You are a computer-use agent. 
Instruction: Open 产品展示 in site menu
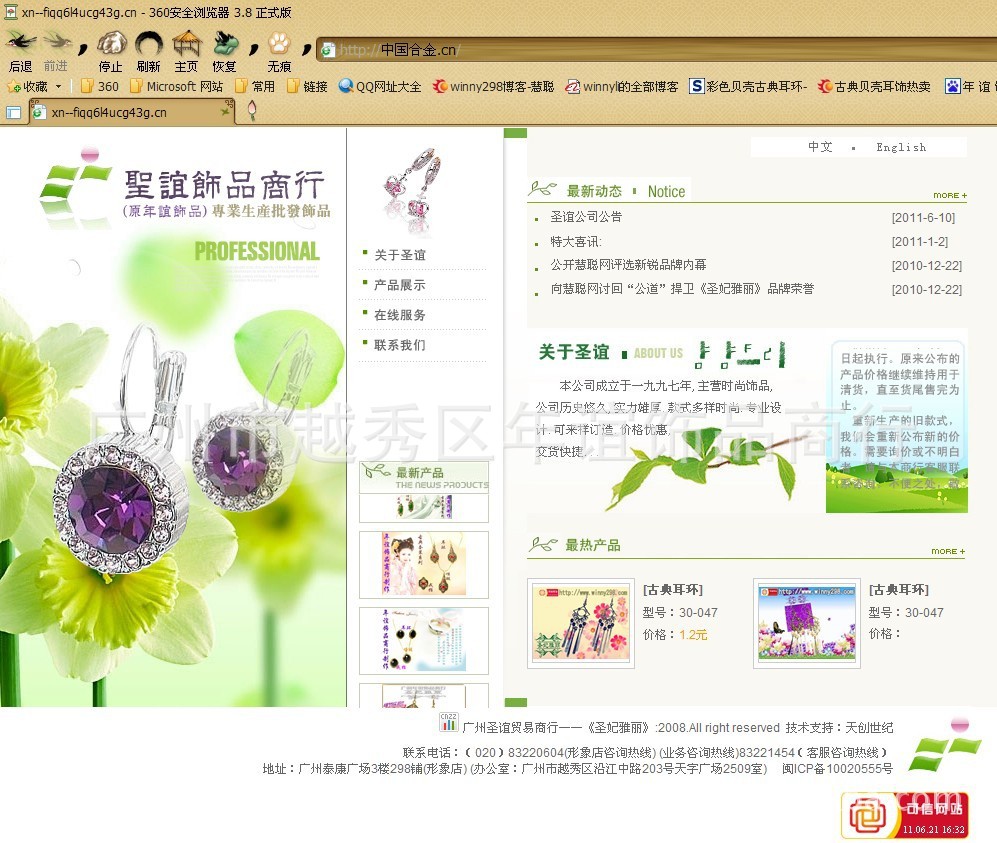point(399,285)
